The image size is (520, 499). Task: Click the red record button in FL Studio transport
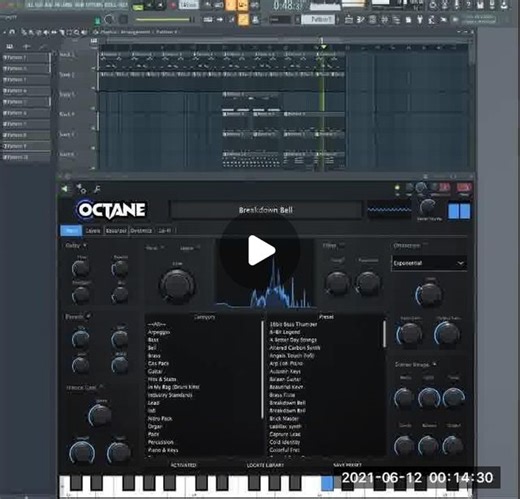point(173,6)
